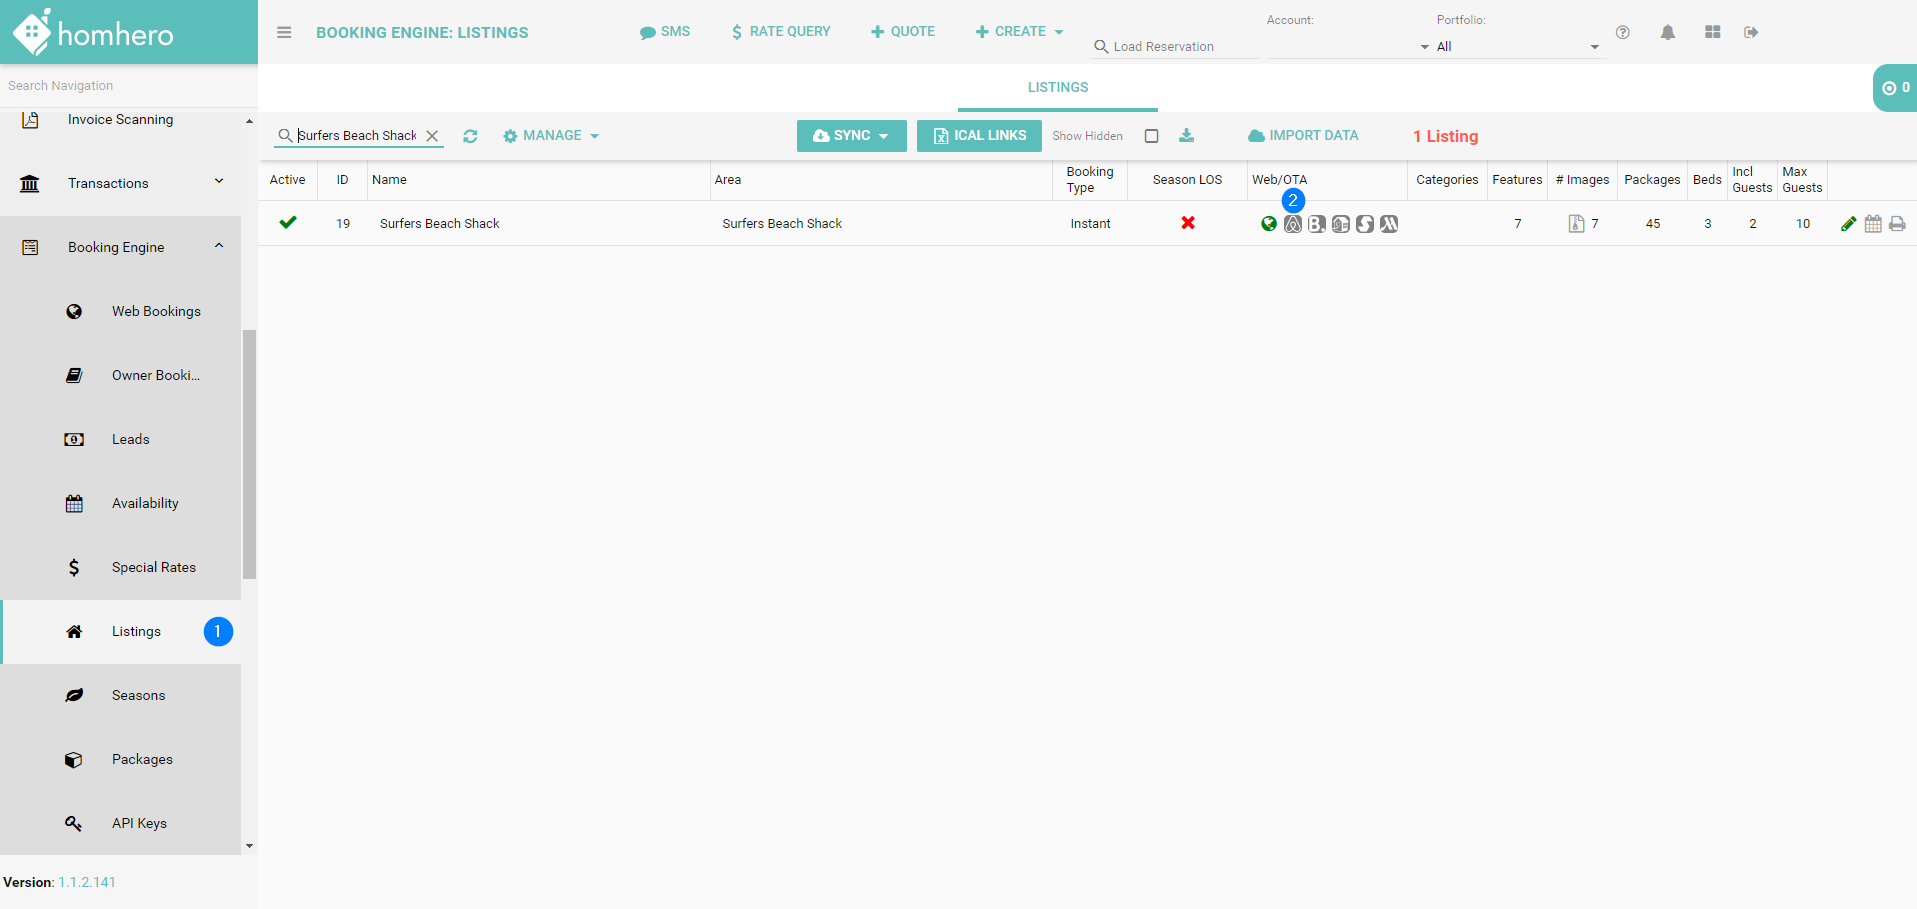Viewport: 1917px width, 909px height.
Task: Enable the Show Hidden checkbox
Action: [1151, 136]
